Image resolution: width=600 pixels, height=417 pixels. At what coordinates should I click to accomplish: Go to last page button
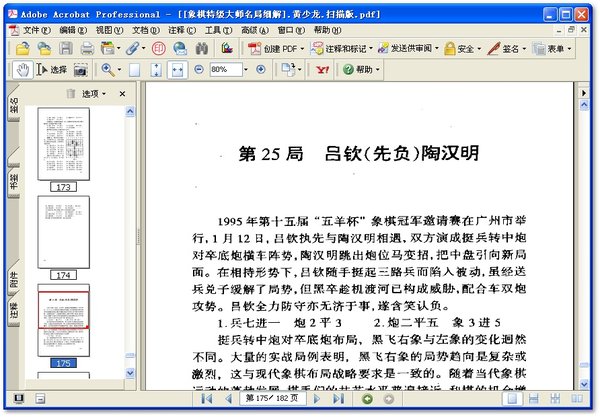tap(338, 399)
